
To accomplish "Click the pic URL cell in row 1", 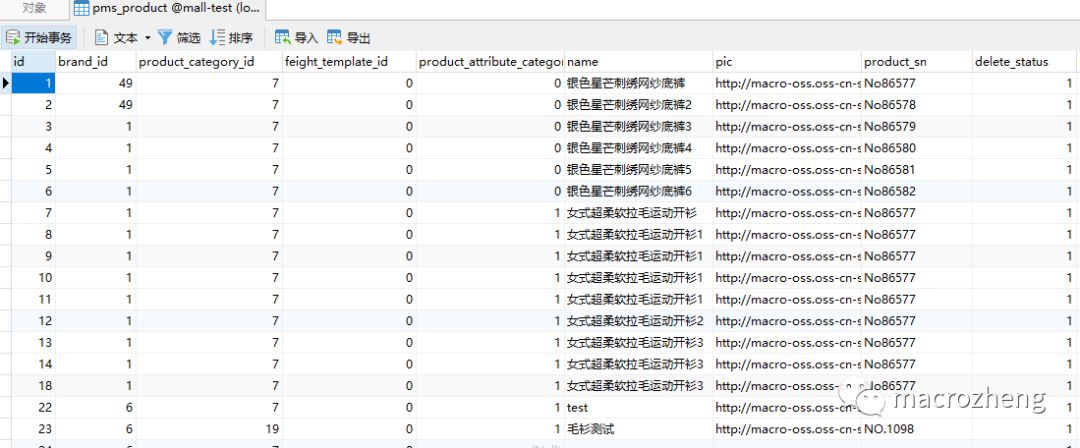I will pos(787,83).
